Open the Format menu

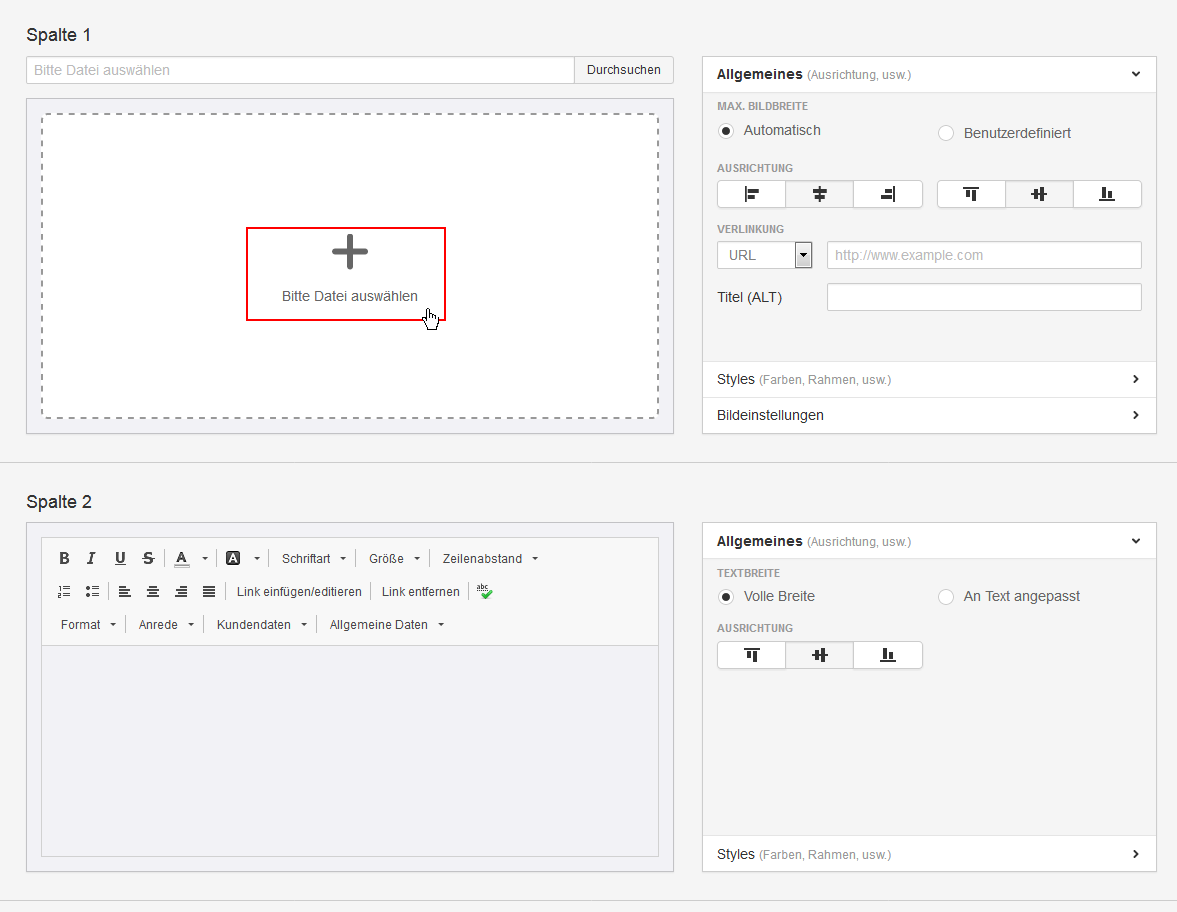88,625
